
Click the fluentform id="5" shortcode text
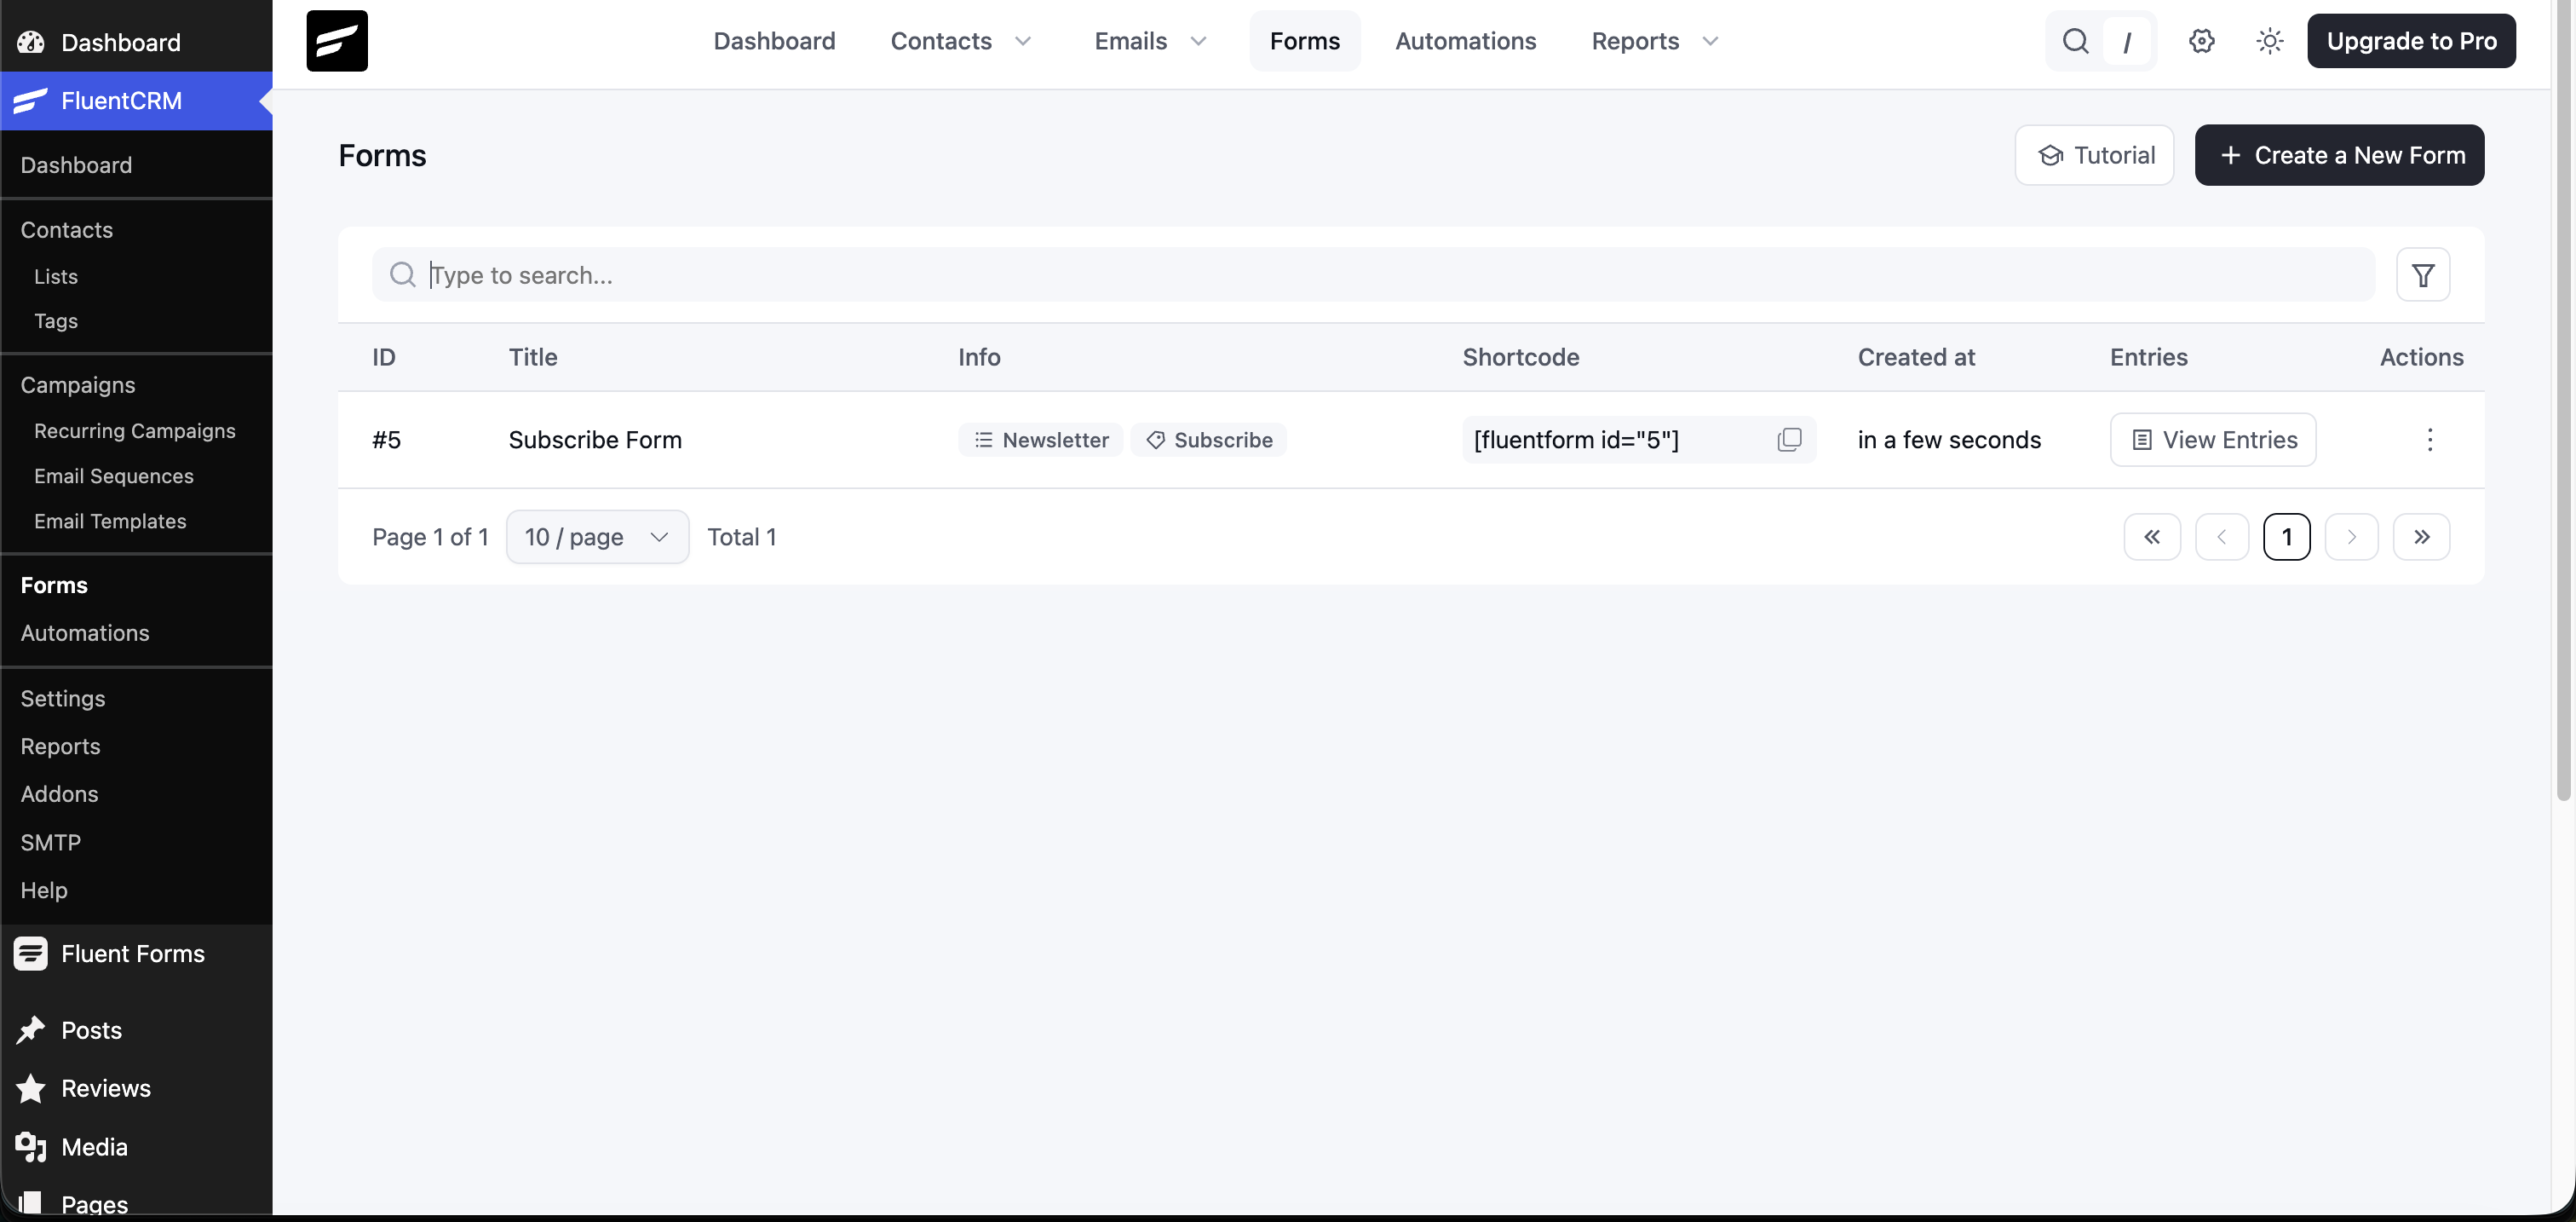tap(1576, 440)
